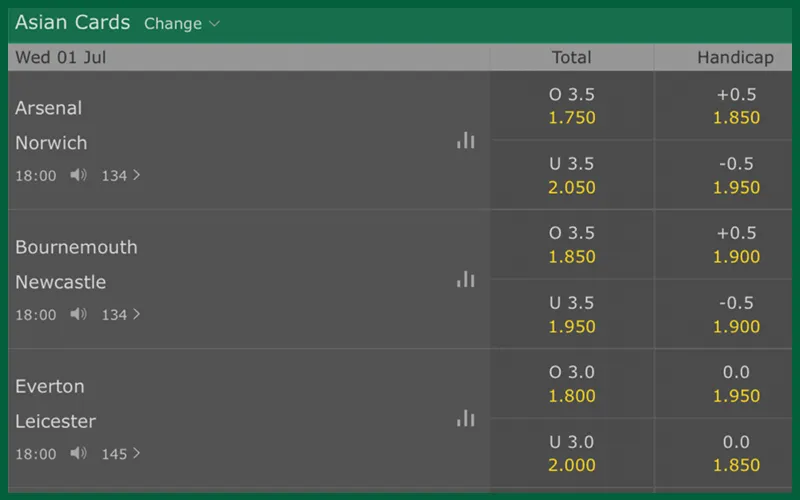
Task: Expand 145 more markets for Everton v Leicester
Action: point(121,454)
